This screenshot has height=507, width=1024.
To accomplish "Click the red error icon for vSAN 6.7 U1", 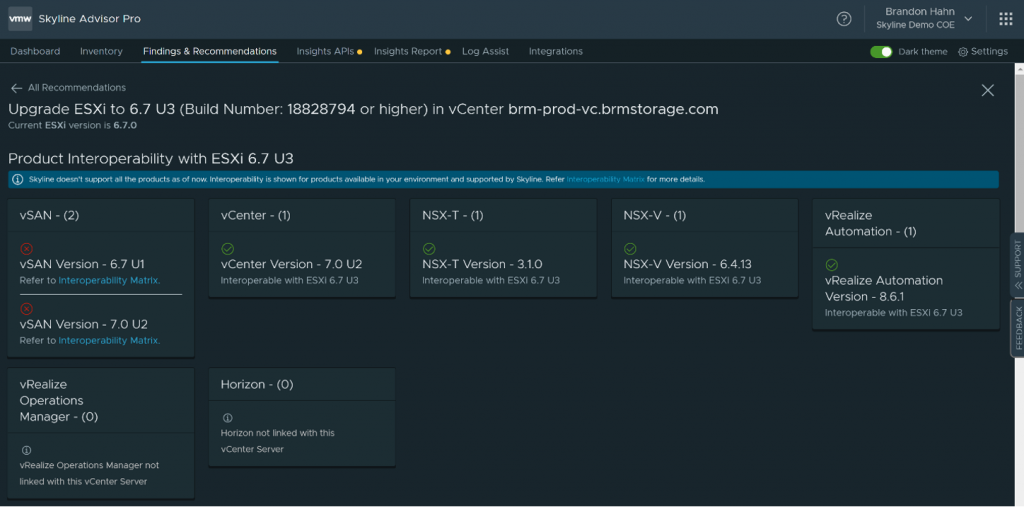I will pos(27,248).
